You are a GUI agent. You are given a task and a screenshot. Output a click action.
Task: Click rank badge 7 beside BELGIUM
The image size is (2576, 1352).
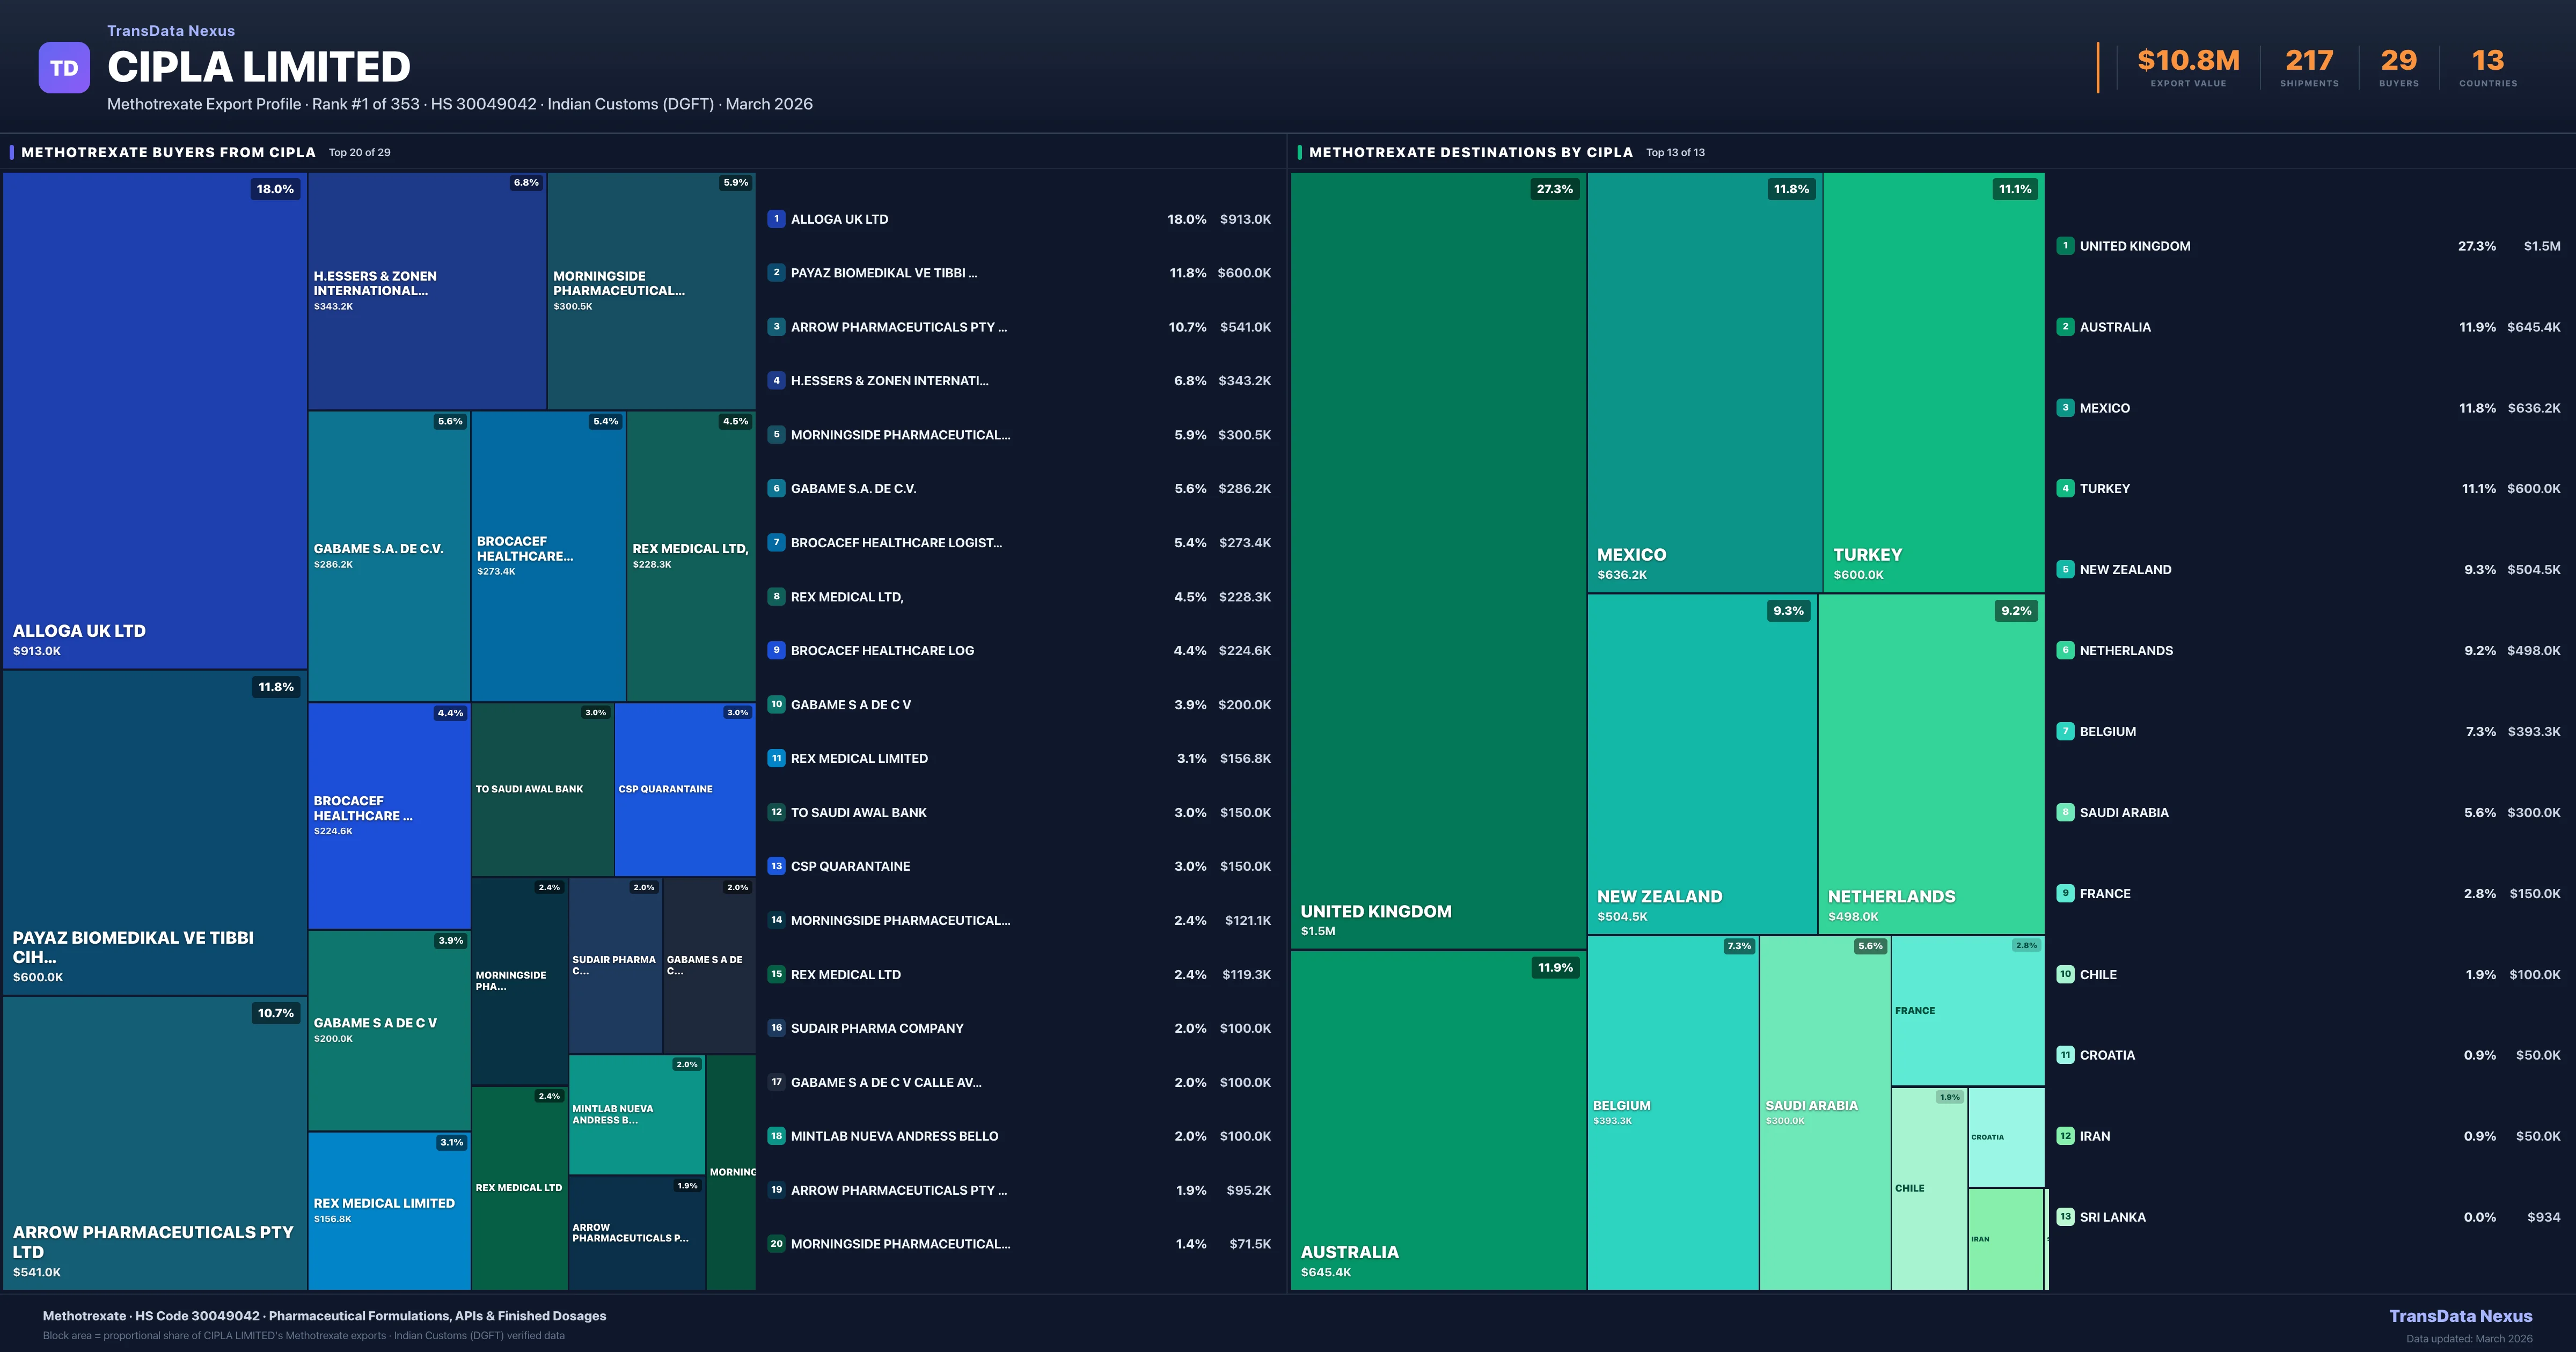2065,732
